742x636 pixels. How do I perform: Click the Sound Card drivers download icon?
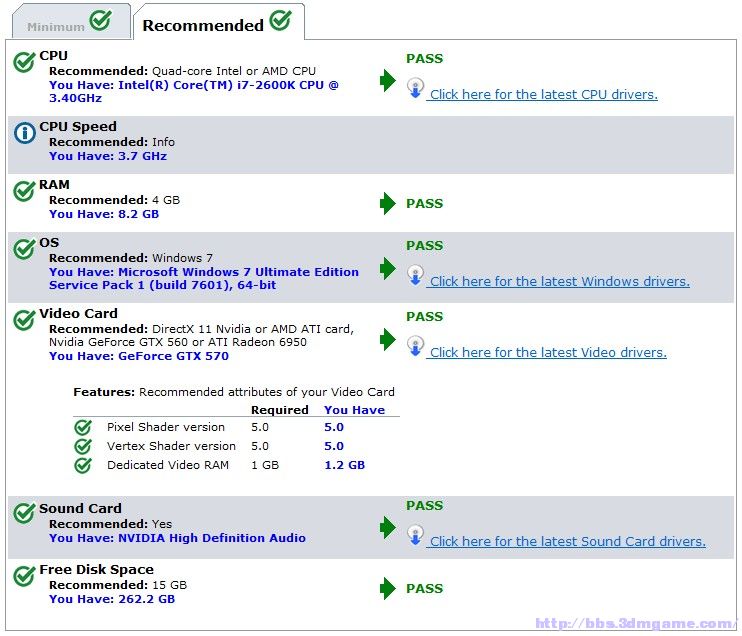coord(415,535)
